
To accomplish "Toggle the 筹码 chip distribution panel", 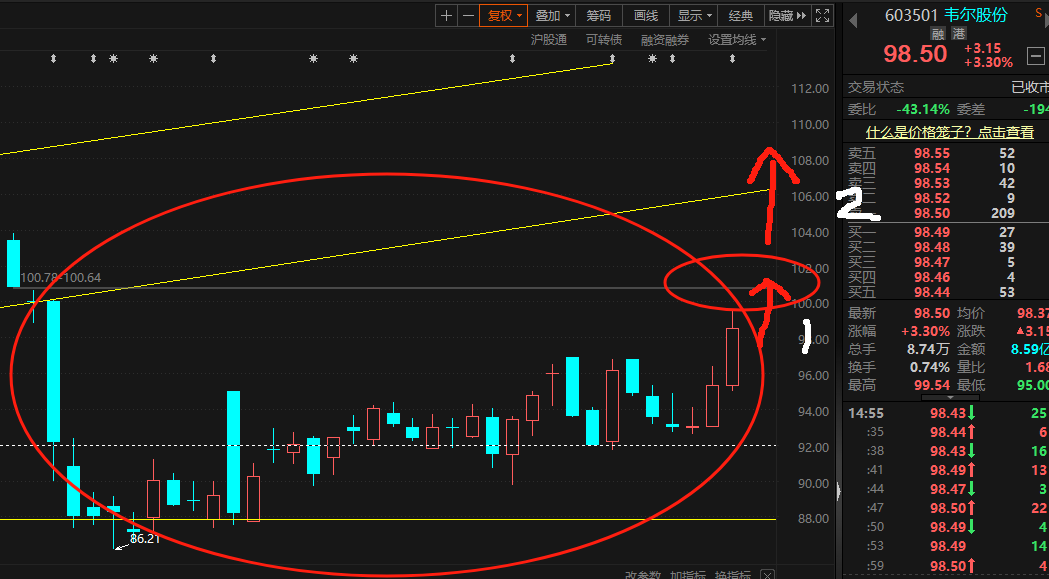I will (x=599, y=15).
